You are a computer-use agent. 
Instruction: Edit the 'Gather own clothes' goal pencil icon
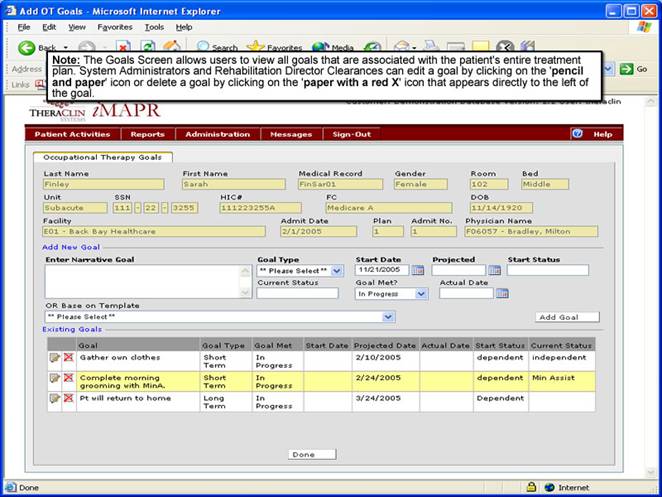[x=54, y=358]
